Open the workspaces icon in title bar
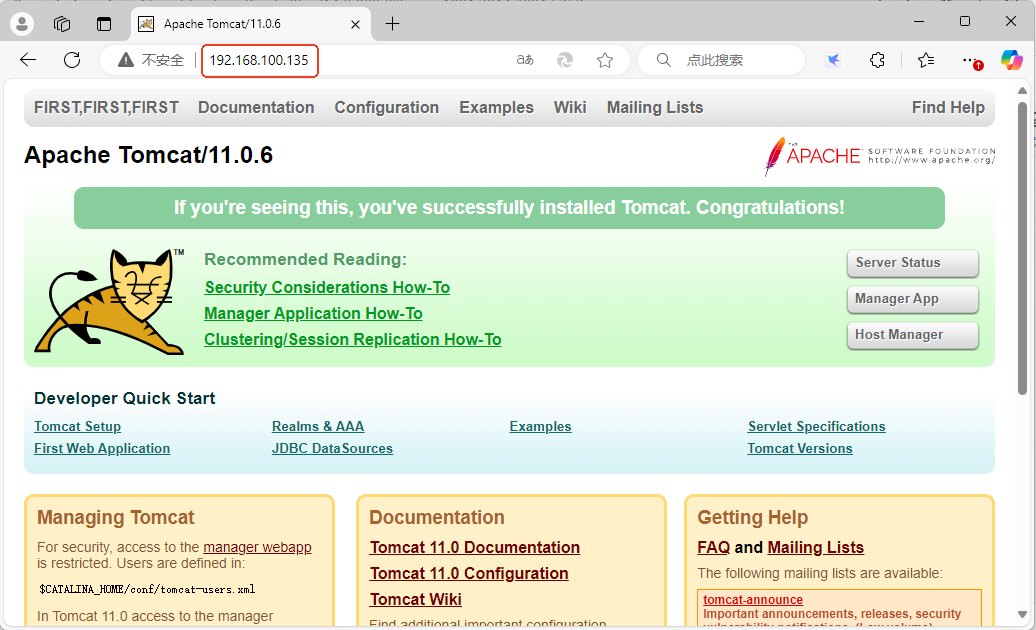The image size is (1036, 630). [62, 24]
